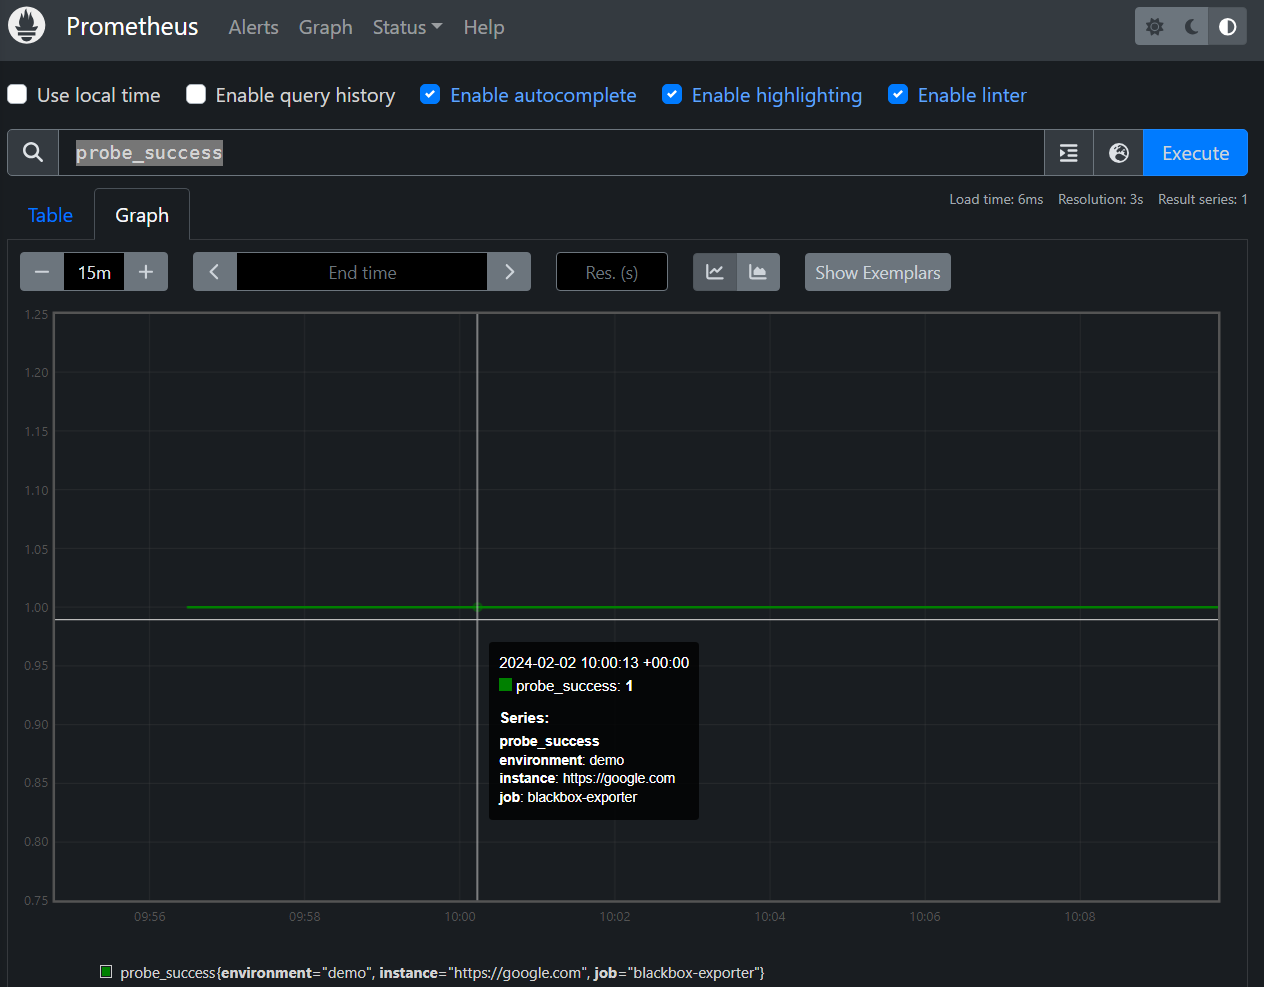Increase the time range with plus
The image size is (1264, 987).
tap(146, 272)
